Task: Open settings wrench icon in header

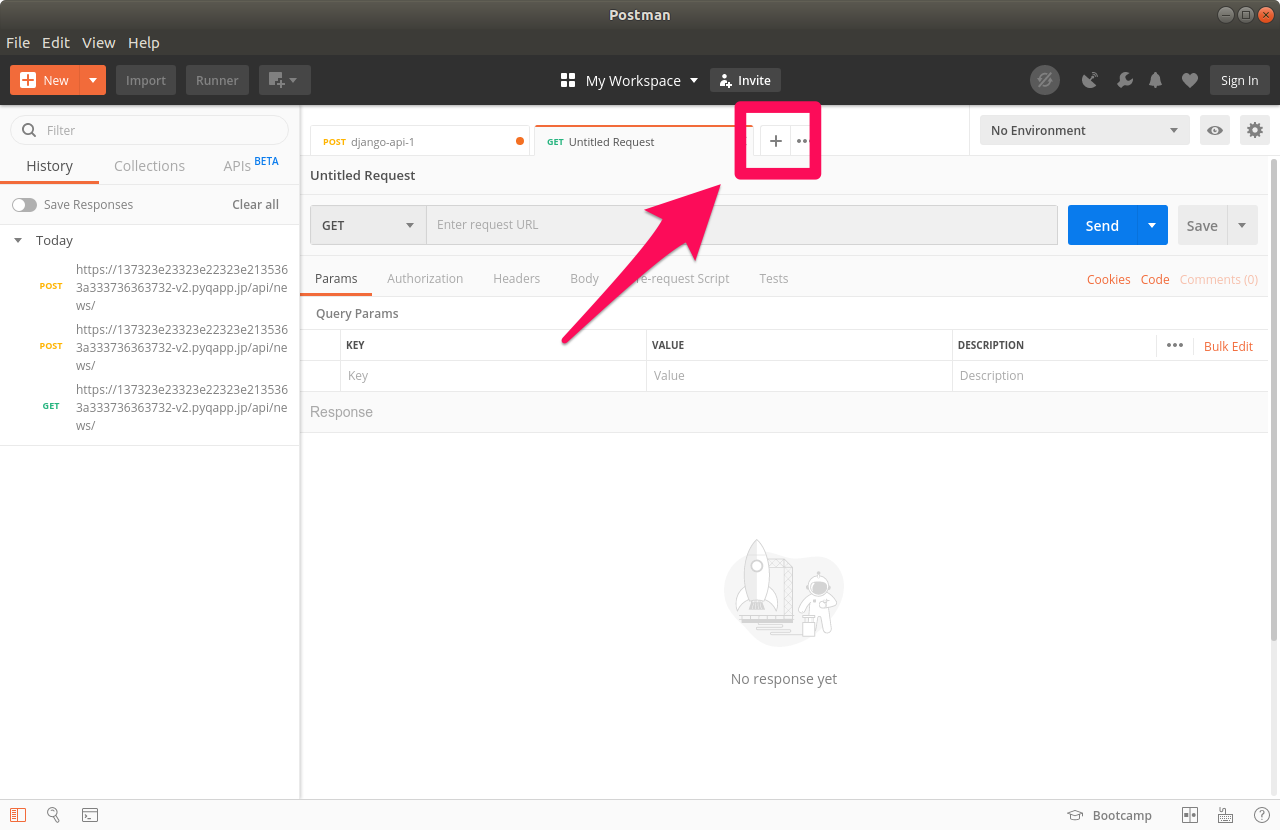Action: click(x=1124, y=80)
